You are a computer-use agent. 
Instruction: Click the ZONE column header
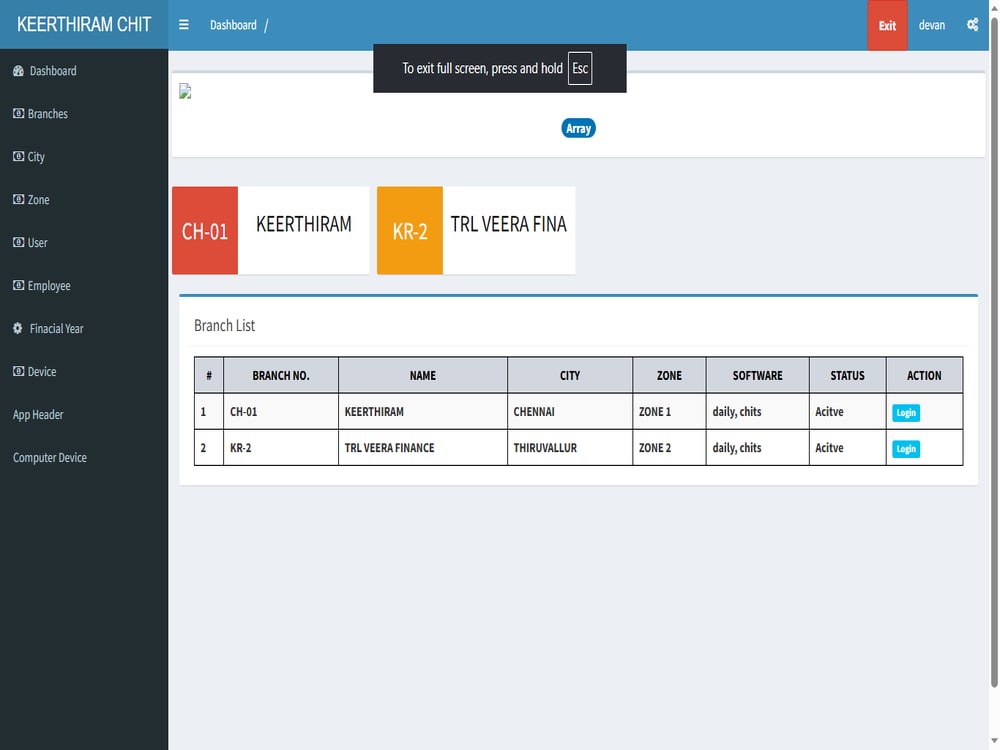pyautogui.click(x=669, y=375)
